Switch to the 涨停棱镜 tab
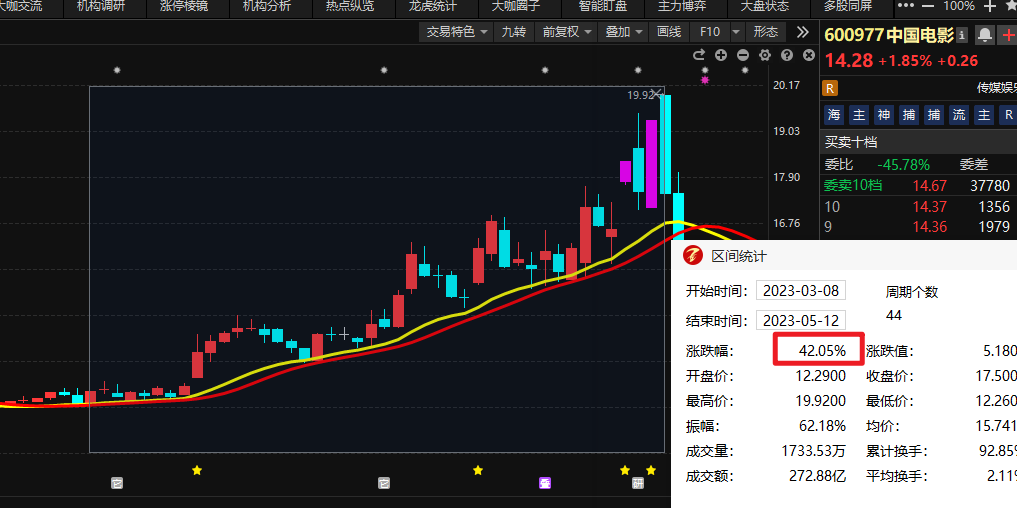1017x508 pixels. coord(184,7)
